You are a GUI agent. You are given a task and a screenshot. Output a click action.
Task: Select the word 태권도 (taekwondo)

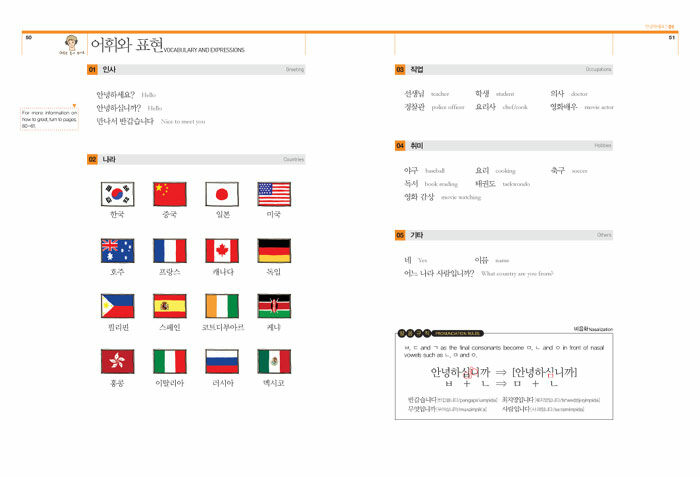click(486, 184)
